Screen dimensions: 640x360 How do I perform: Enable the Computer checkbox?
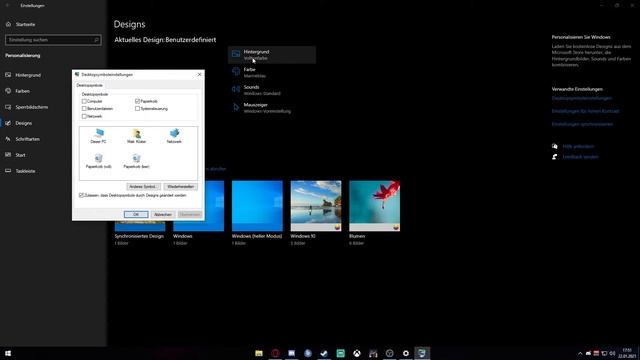tap(84, 101)
